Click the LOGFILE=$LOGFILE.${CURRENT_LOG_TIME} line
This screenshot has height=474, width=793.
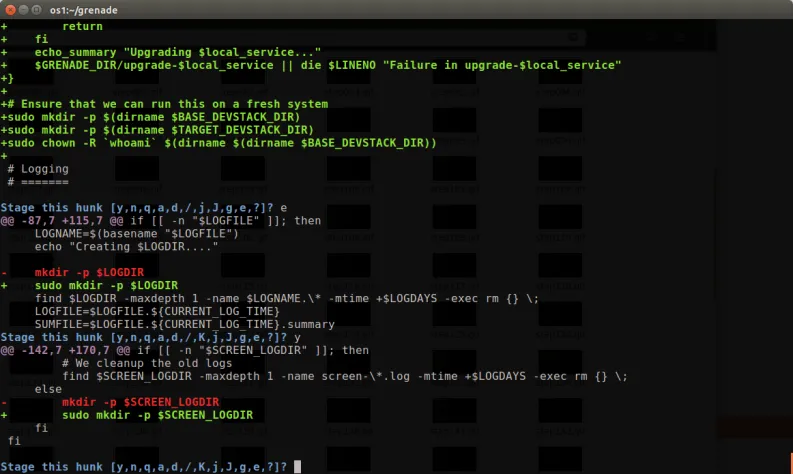click(157, 312)
